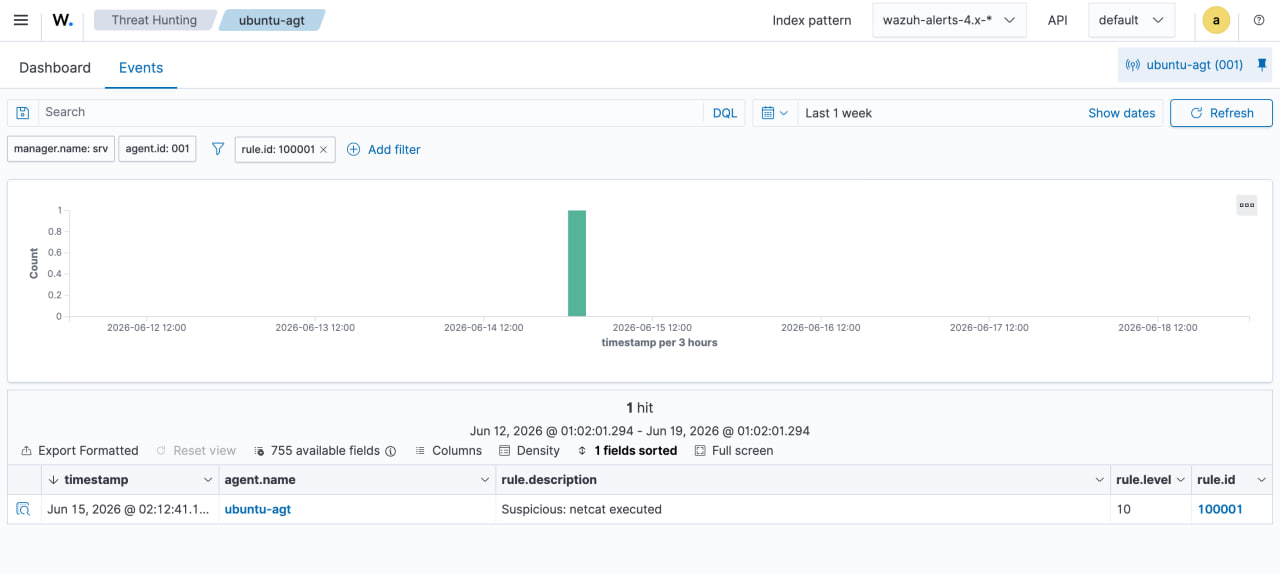Expand rule.level column options chevron
Image resolution: width=1280 pixels, height=574 pixels.
tap(1181, 480)
